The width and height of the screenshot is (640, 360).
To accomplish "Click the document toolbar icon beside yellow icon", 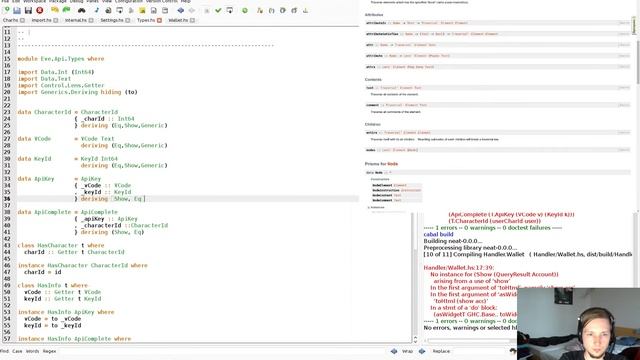I will 153,10.
